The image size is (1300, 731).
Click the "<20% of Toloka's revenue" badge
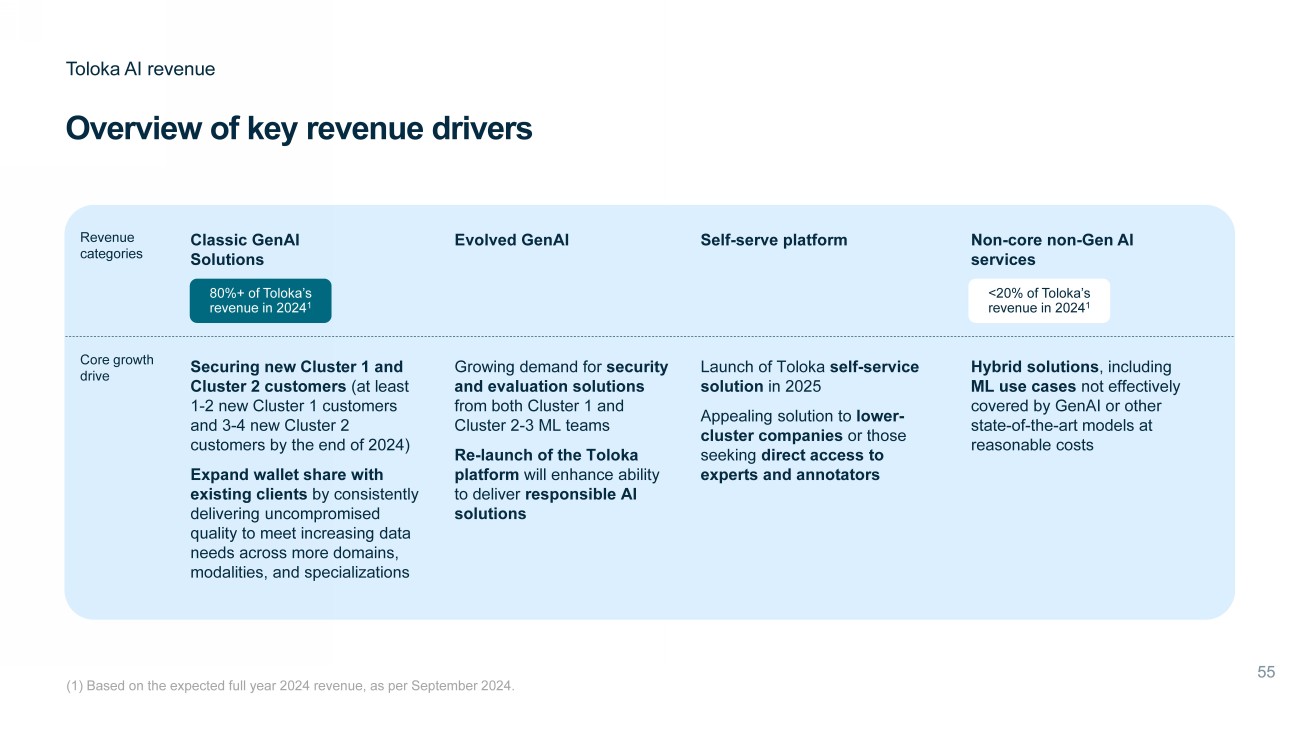pos(1039,300)
